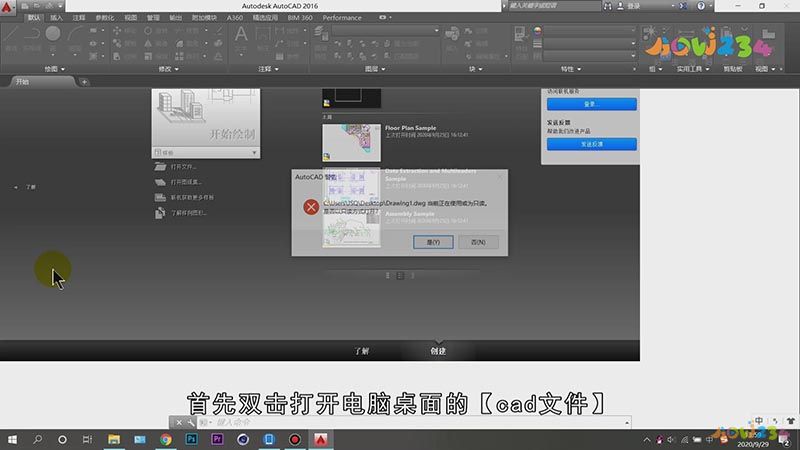800x450 pixels.
Task: Click the Windows Start button
Action: tap(12, 439)
